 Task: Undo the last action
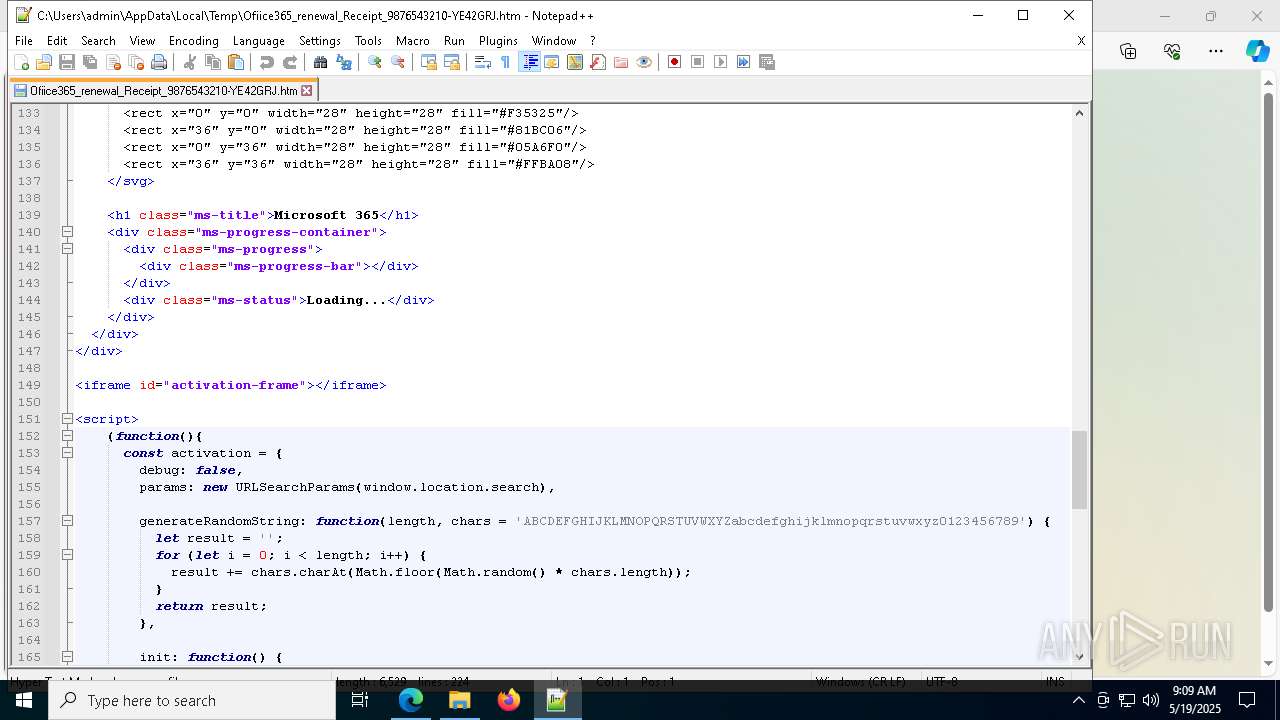tap(266, 62)
